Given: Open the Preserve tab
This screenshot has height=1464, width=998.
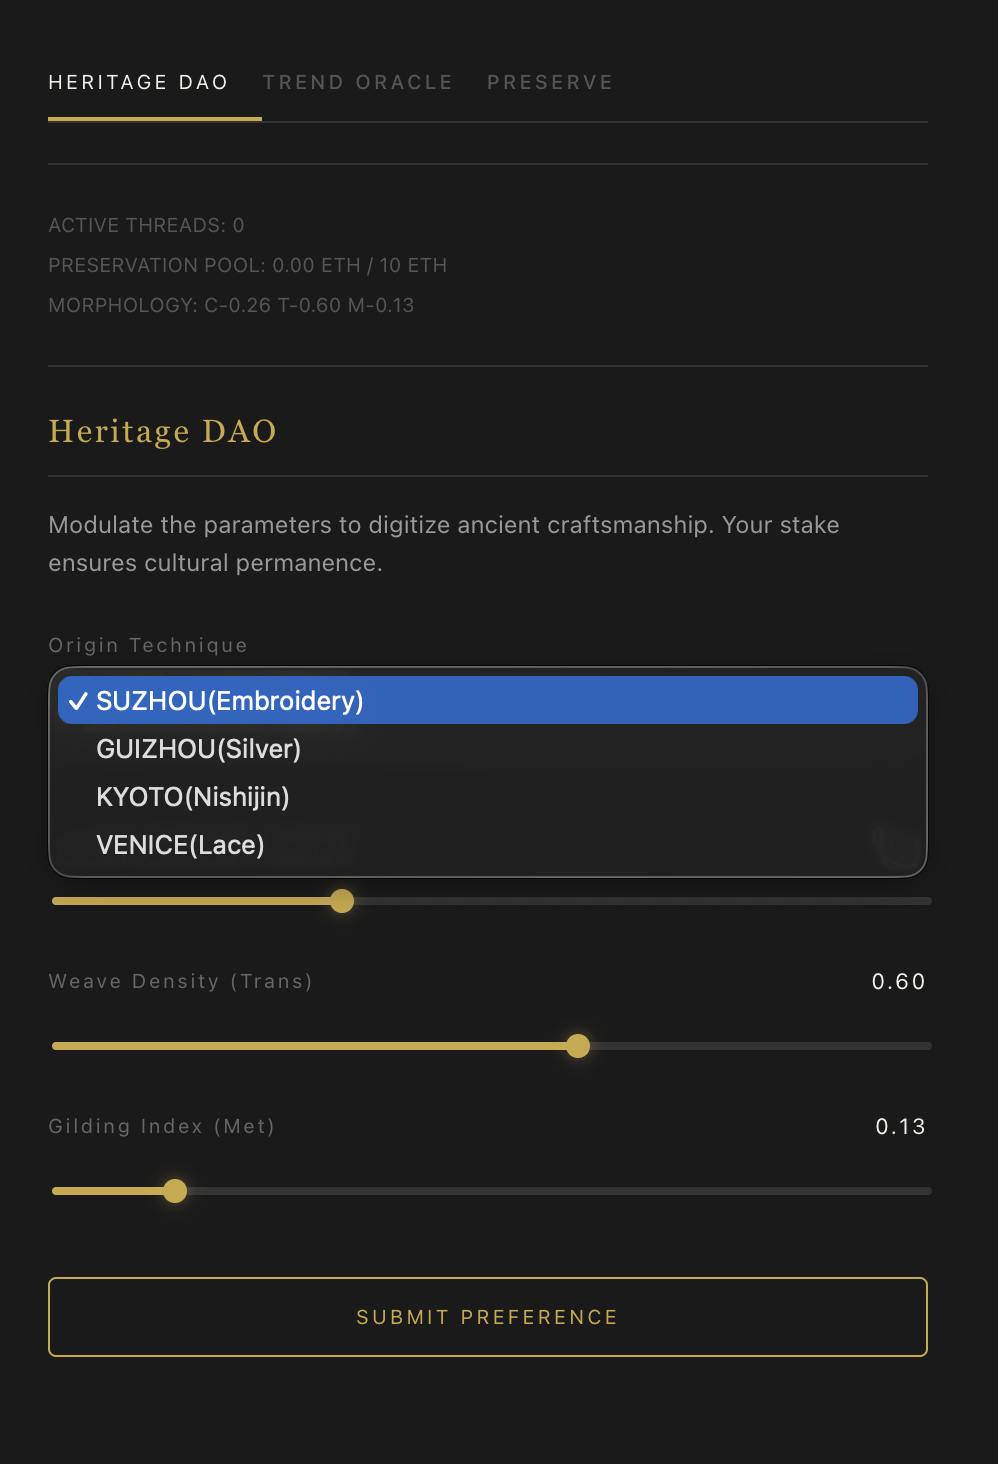Looking at the screenshot, I should [550, 83].
